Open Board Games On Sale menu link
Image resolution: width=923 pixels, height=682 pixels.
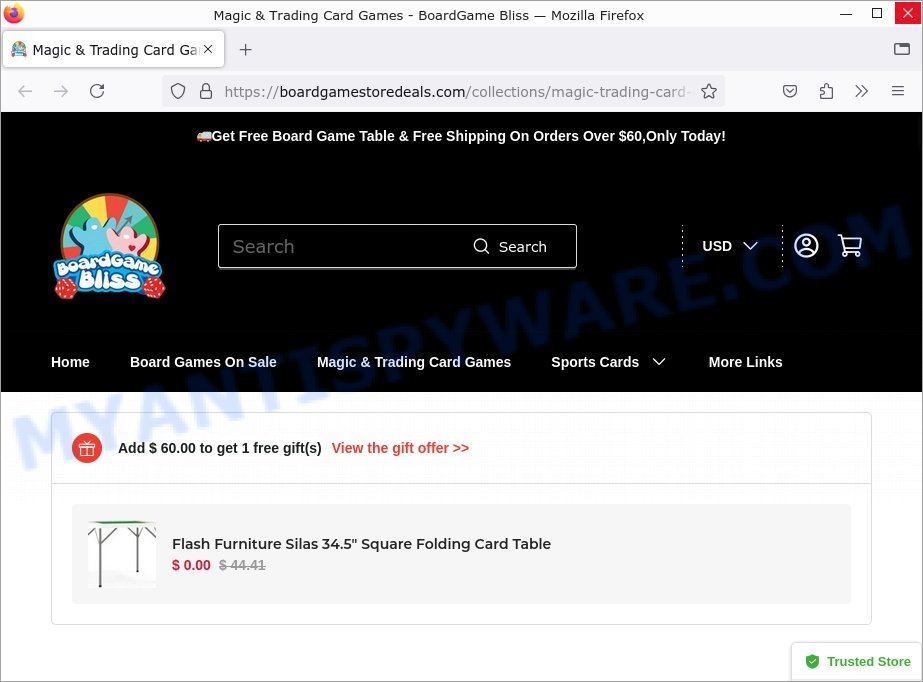pyautogui.click(x=203, y=362)
